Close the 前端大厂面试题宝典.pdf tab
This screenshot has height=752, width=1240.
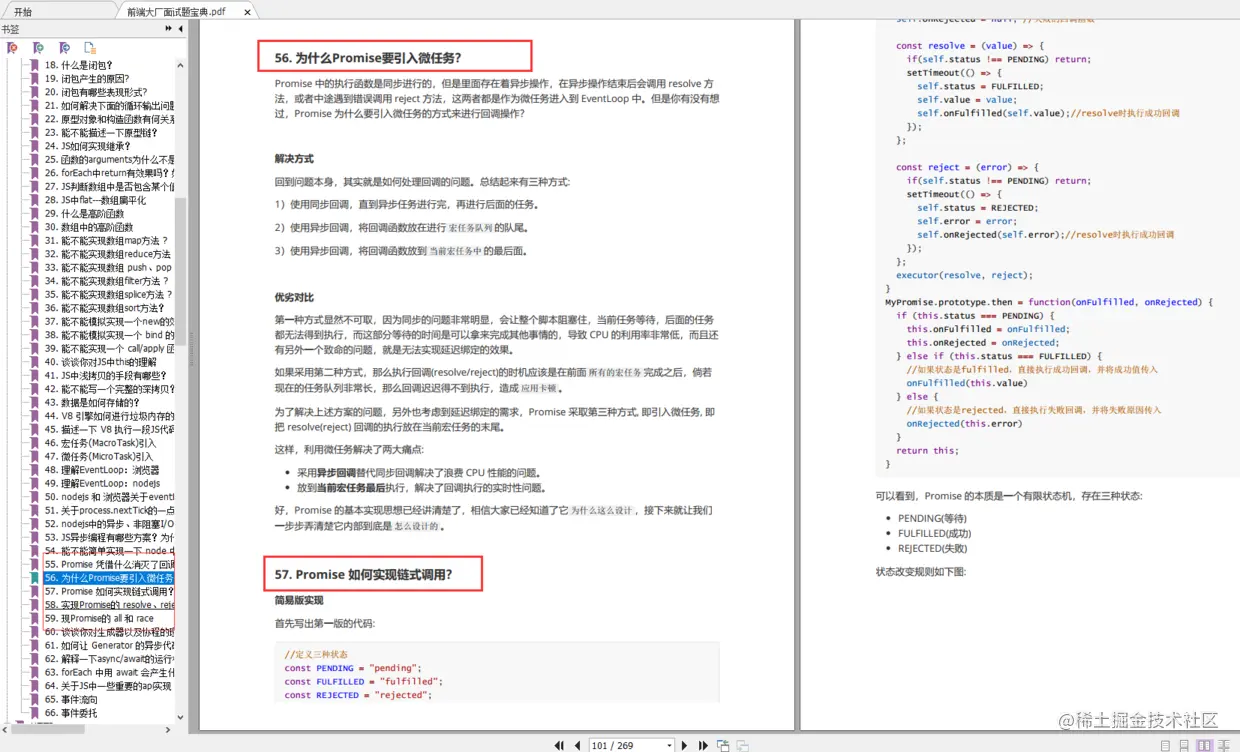coord(247,12)
